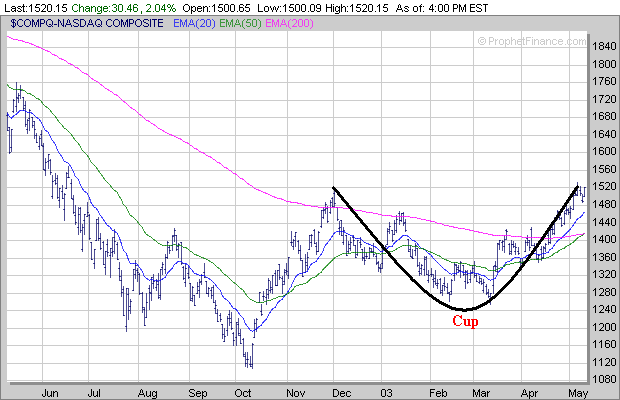Click the High:1520.15 value
This screenshot has height=400, width=620.
click(357, 8)
